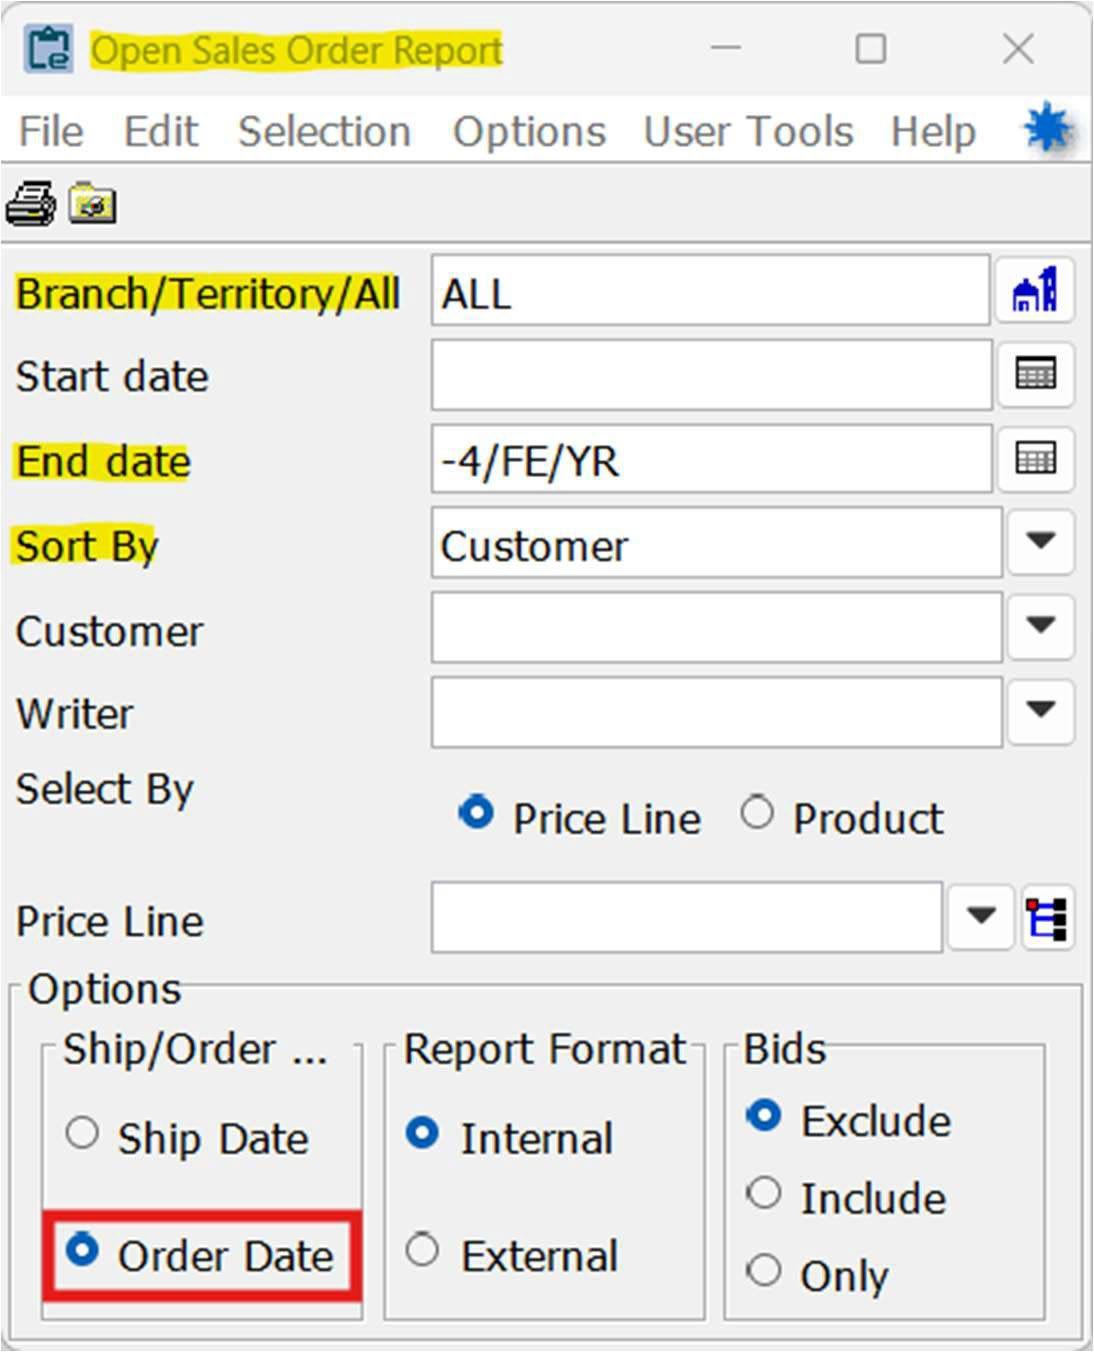The width and height of the screenshot is (1094, 1352).
Task: Click the folder icon next to printer
Action: (93, 204)
